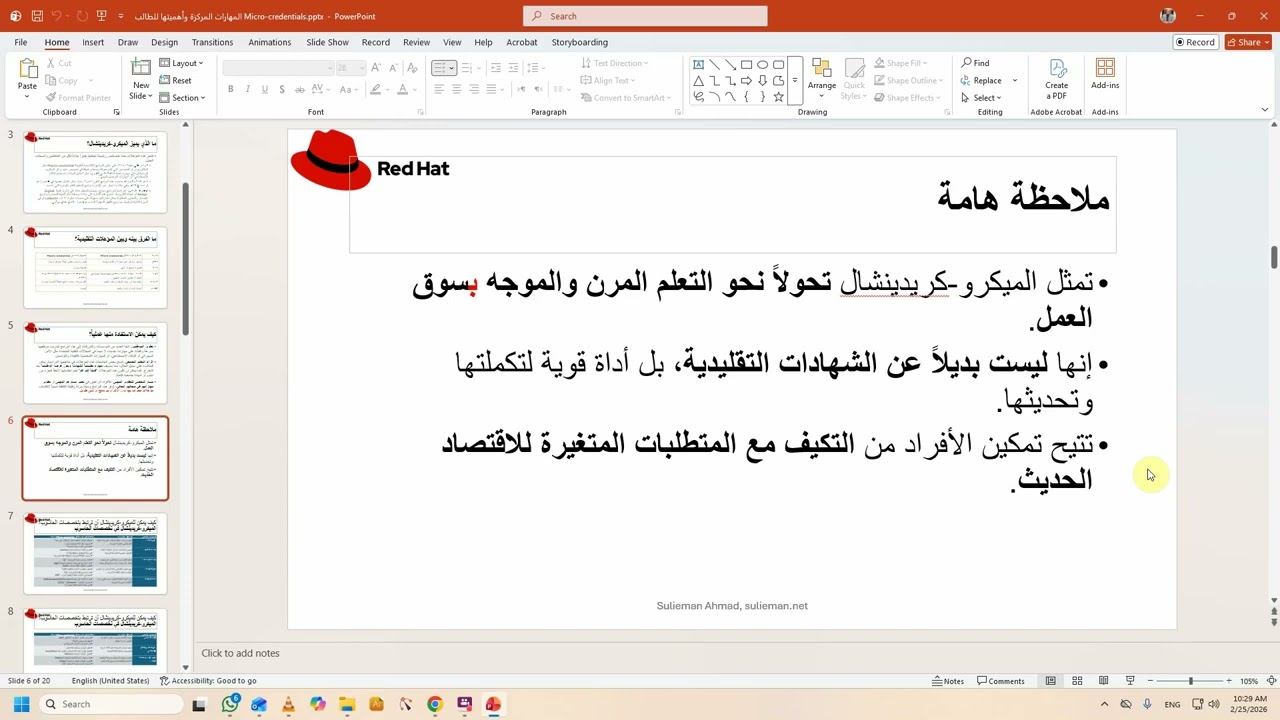The width and height of the screenshot is (1280, 720).
Task: Click to add notes area
Action: [240, 653]
